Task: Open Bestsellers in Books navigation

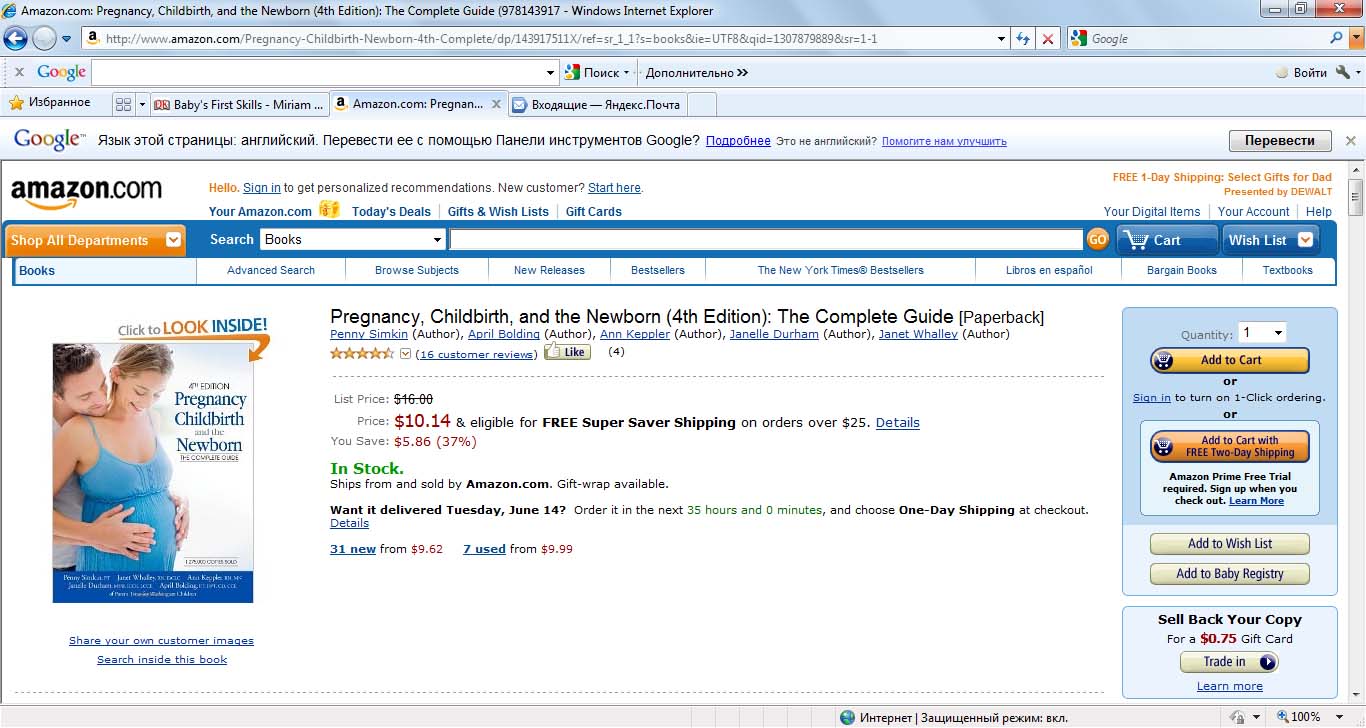Action: 658,270
